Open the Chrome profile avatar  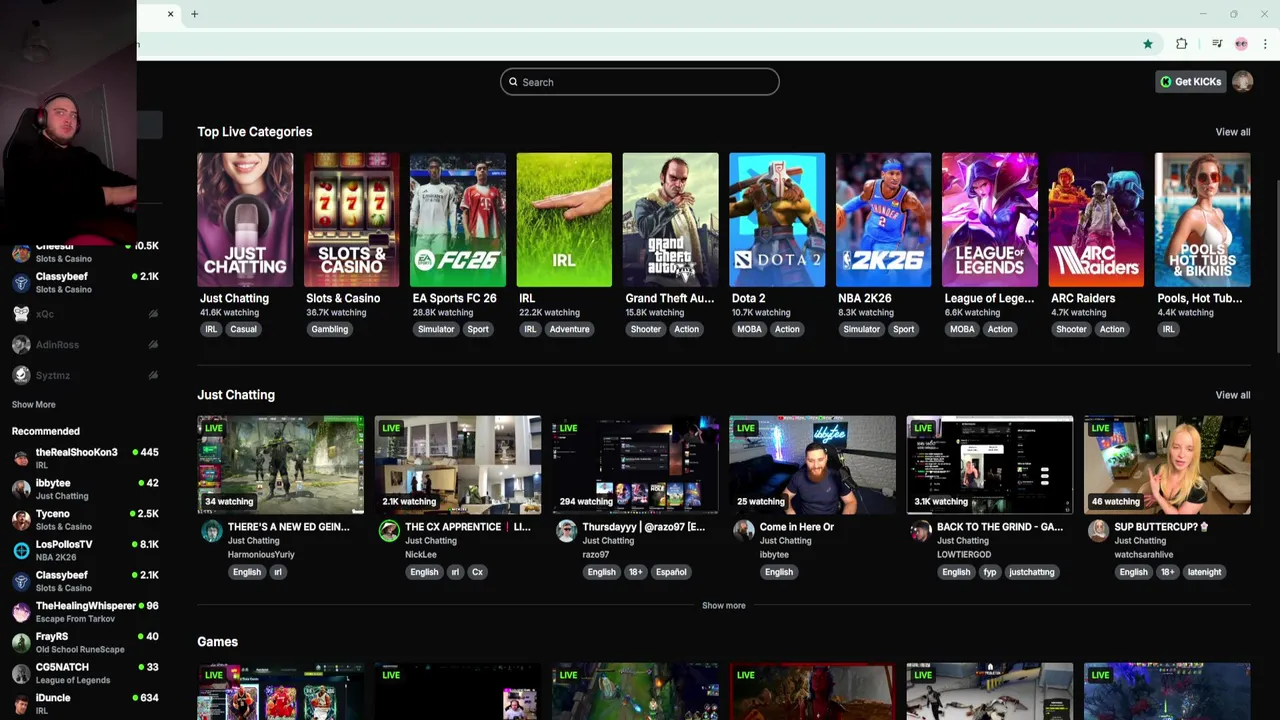[1241, 44]
